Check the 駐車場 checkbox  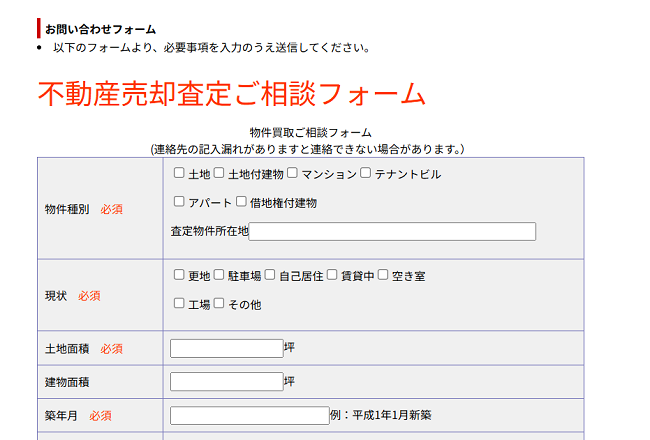click(219, 275)
